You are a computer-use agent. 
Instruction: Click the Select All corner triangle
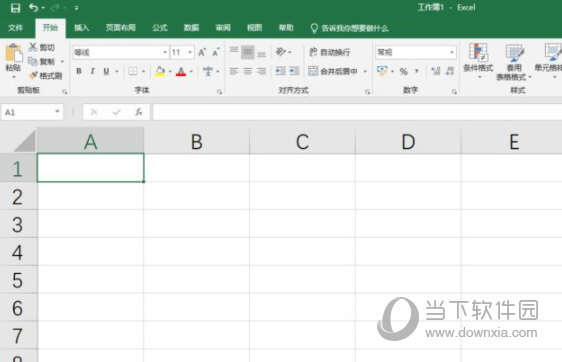pos(24,141)
